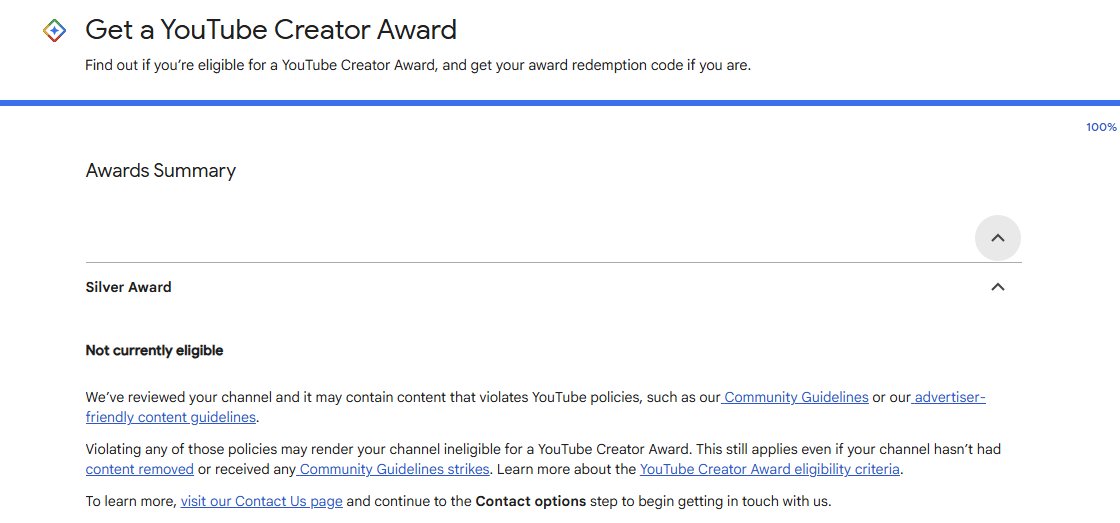Open YouTube Creator Award eligibility criteria link
1120x523 pixels.
point(769,469)
